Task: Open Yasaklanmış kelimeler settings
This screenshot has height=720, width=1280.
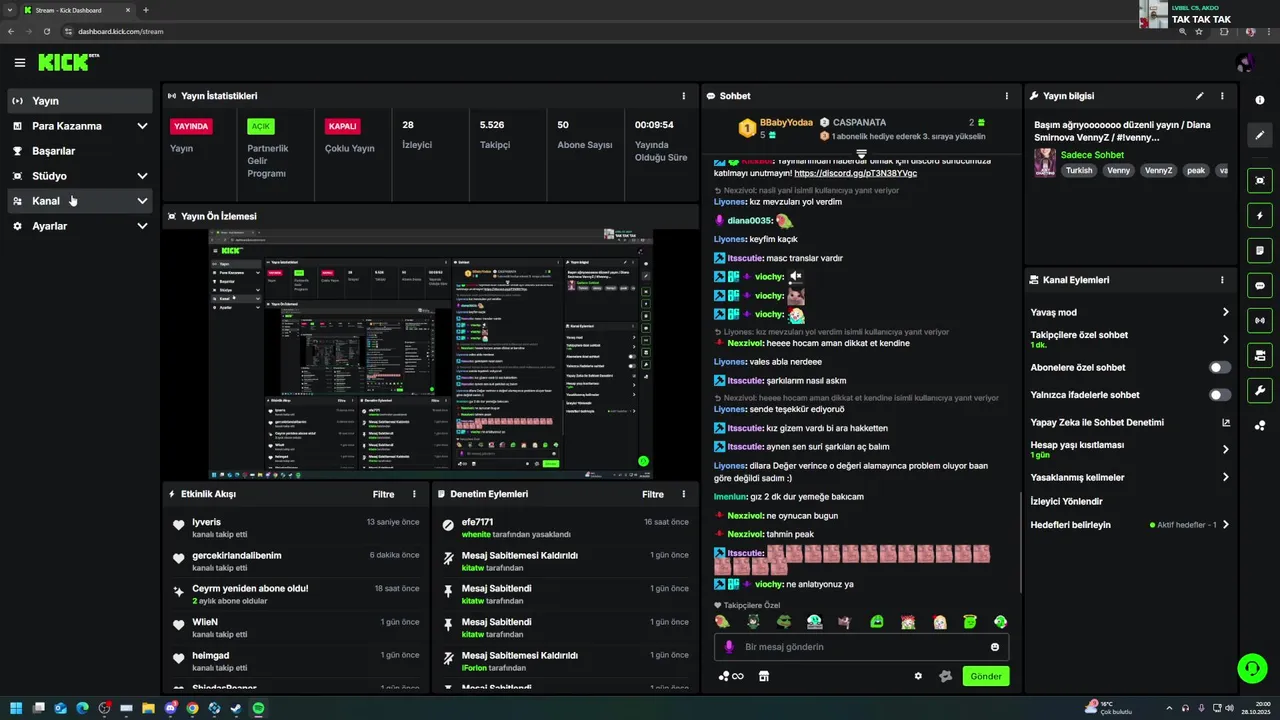Action: click(x=1130, y=477)
